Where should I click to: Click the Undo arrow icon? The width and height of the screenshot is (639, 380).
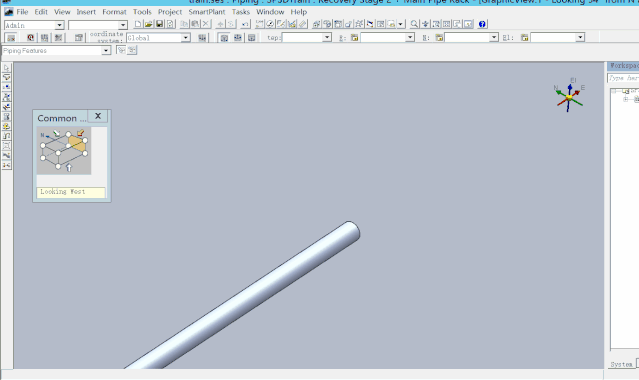click(x=245, y=24)
